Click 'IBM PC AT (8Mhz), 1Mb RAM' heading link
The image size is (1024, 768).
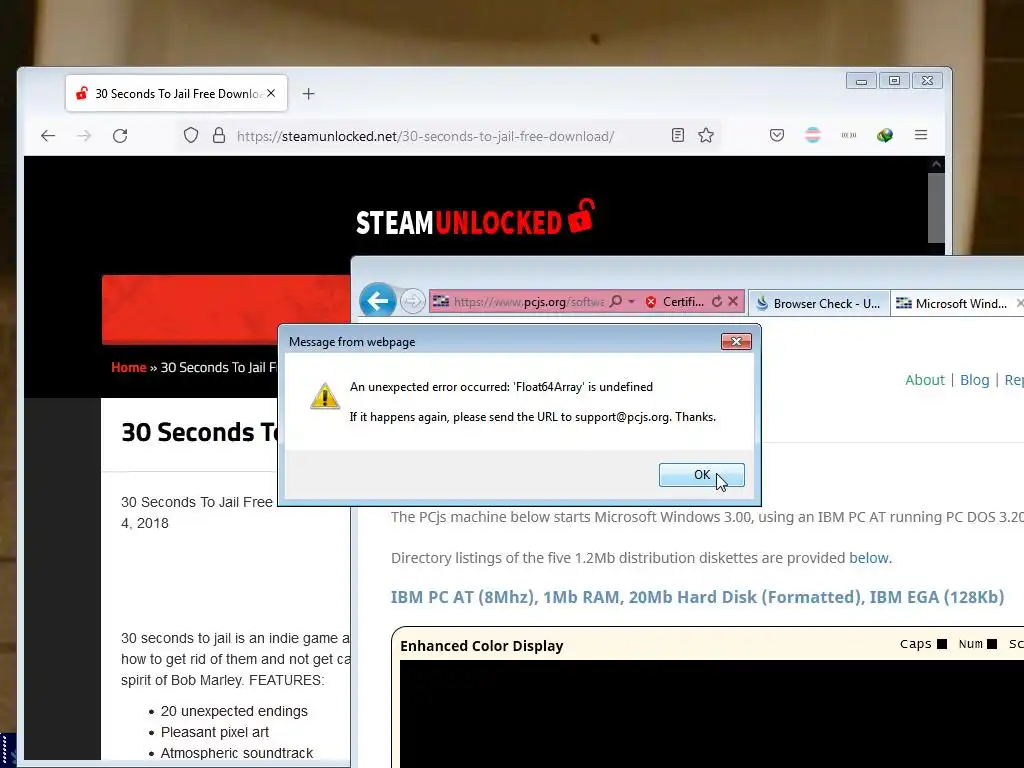tap(697, 597)
